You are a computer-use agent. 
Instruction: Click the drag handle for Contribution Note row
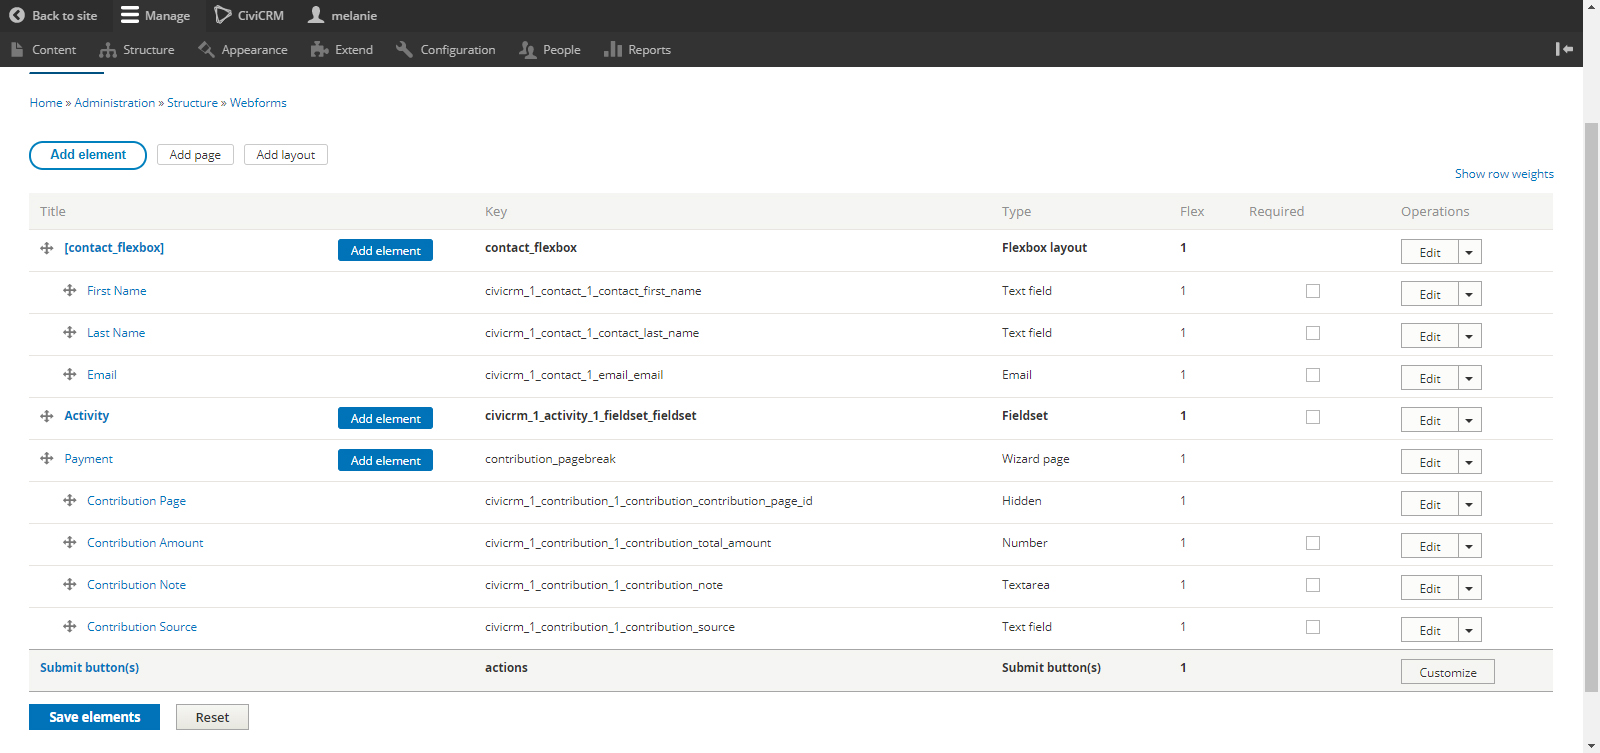click(x=70, y=584)
